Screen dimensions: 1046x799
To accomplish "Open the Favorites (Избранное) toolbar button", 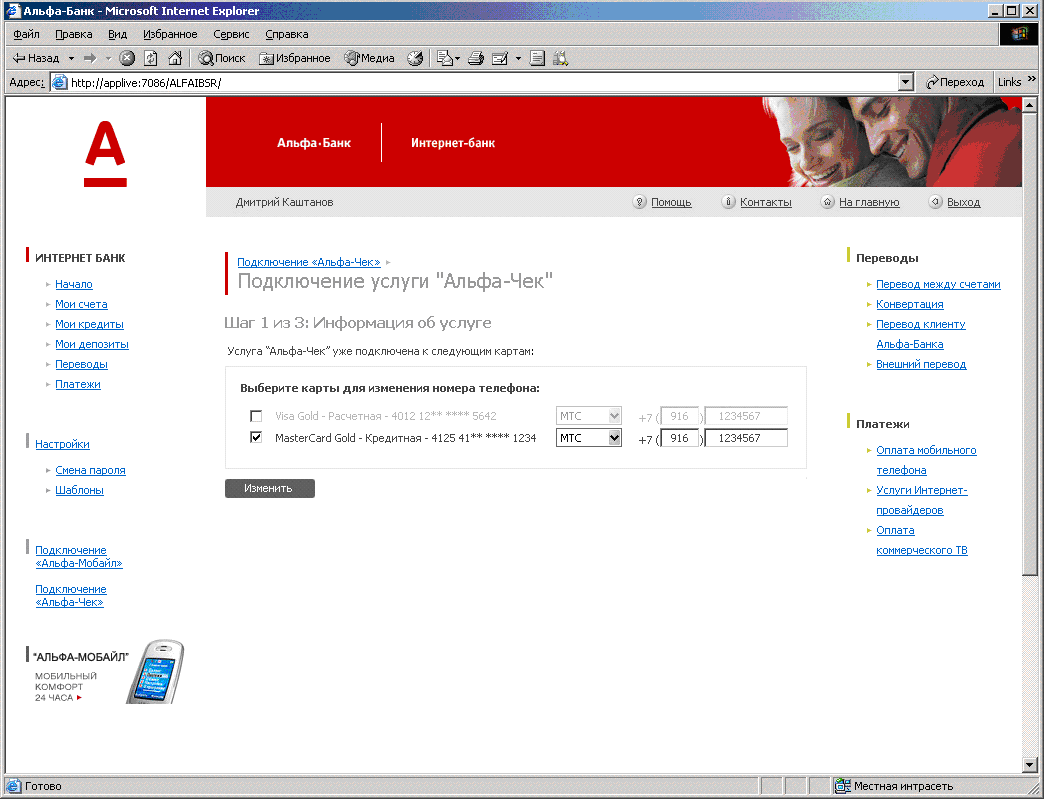I will click(x=294, y=59).
